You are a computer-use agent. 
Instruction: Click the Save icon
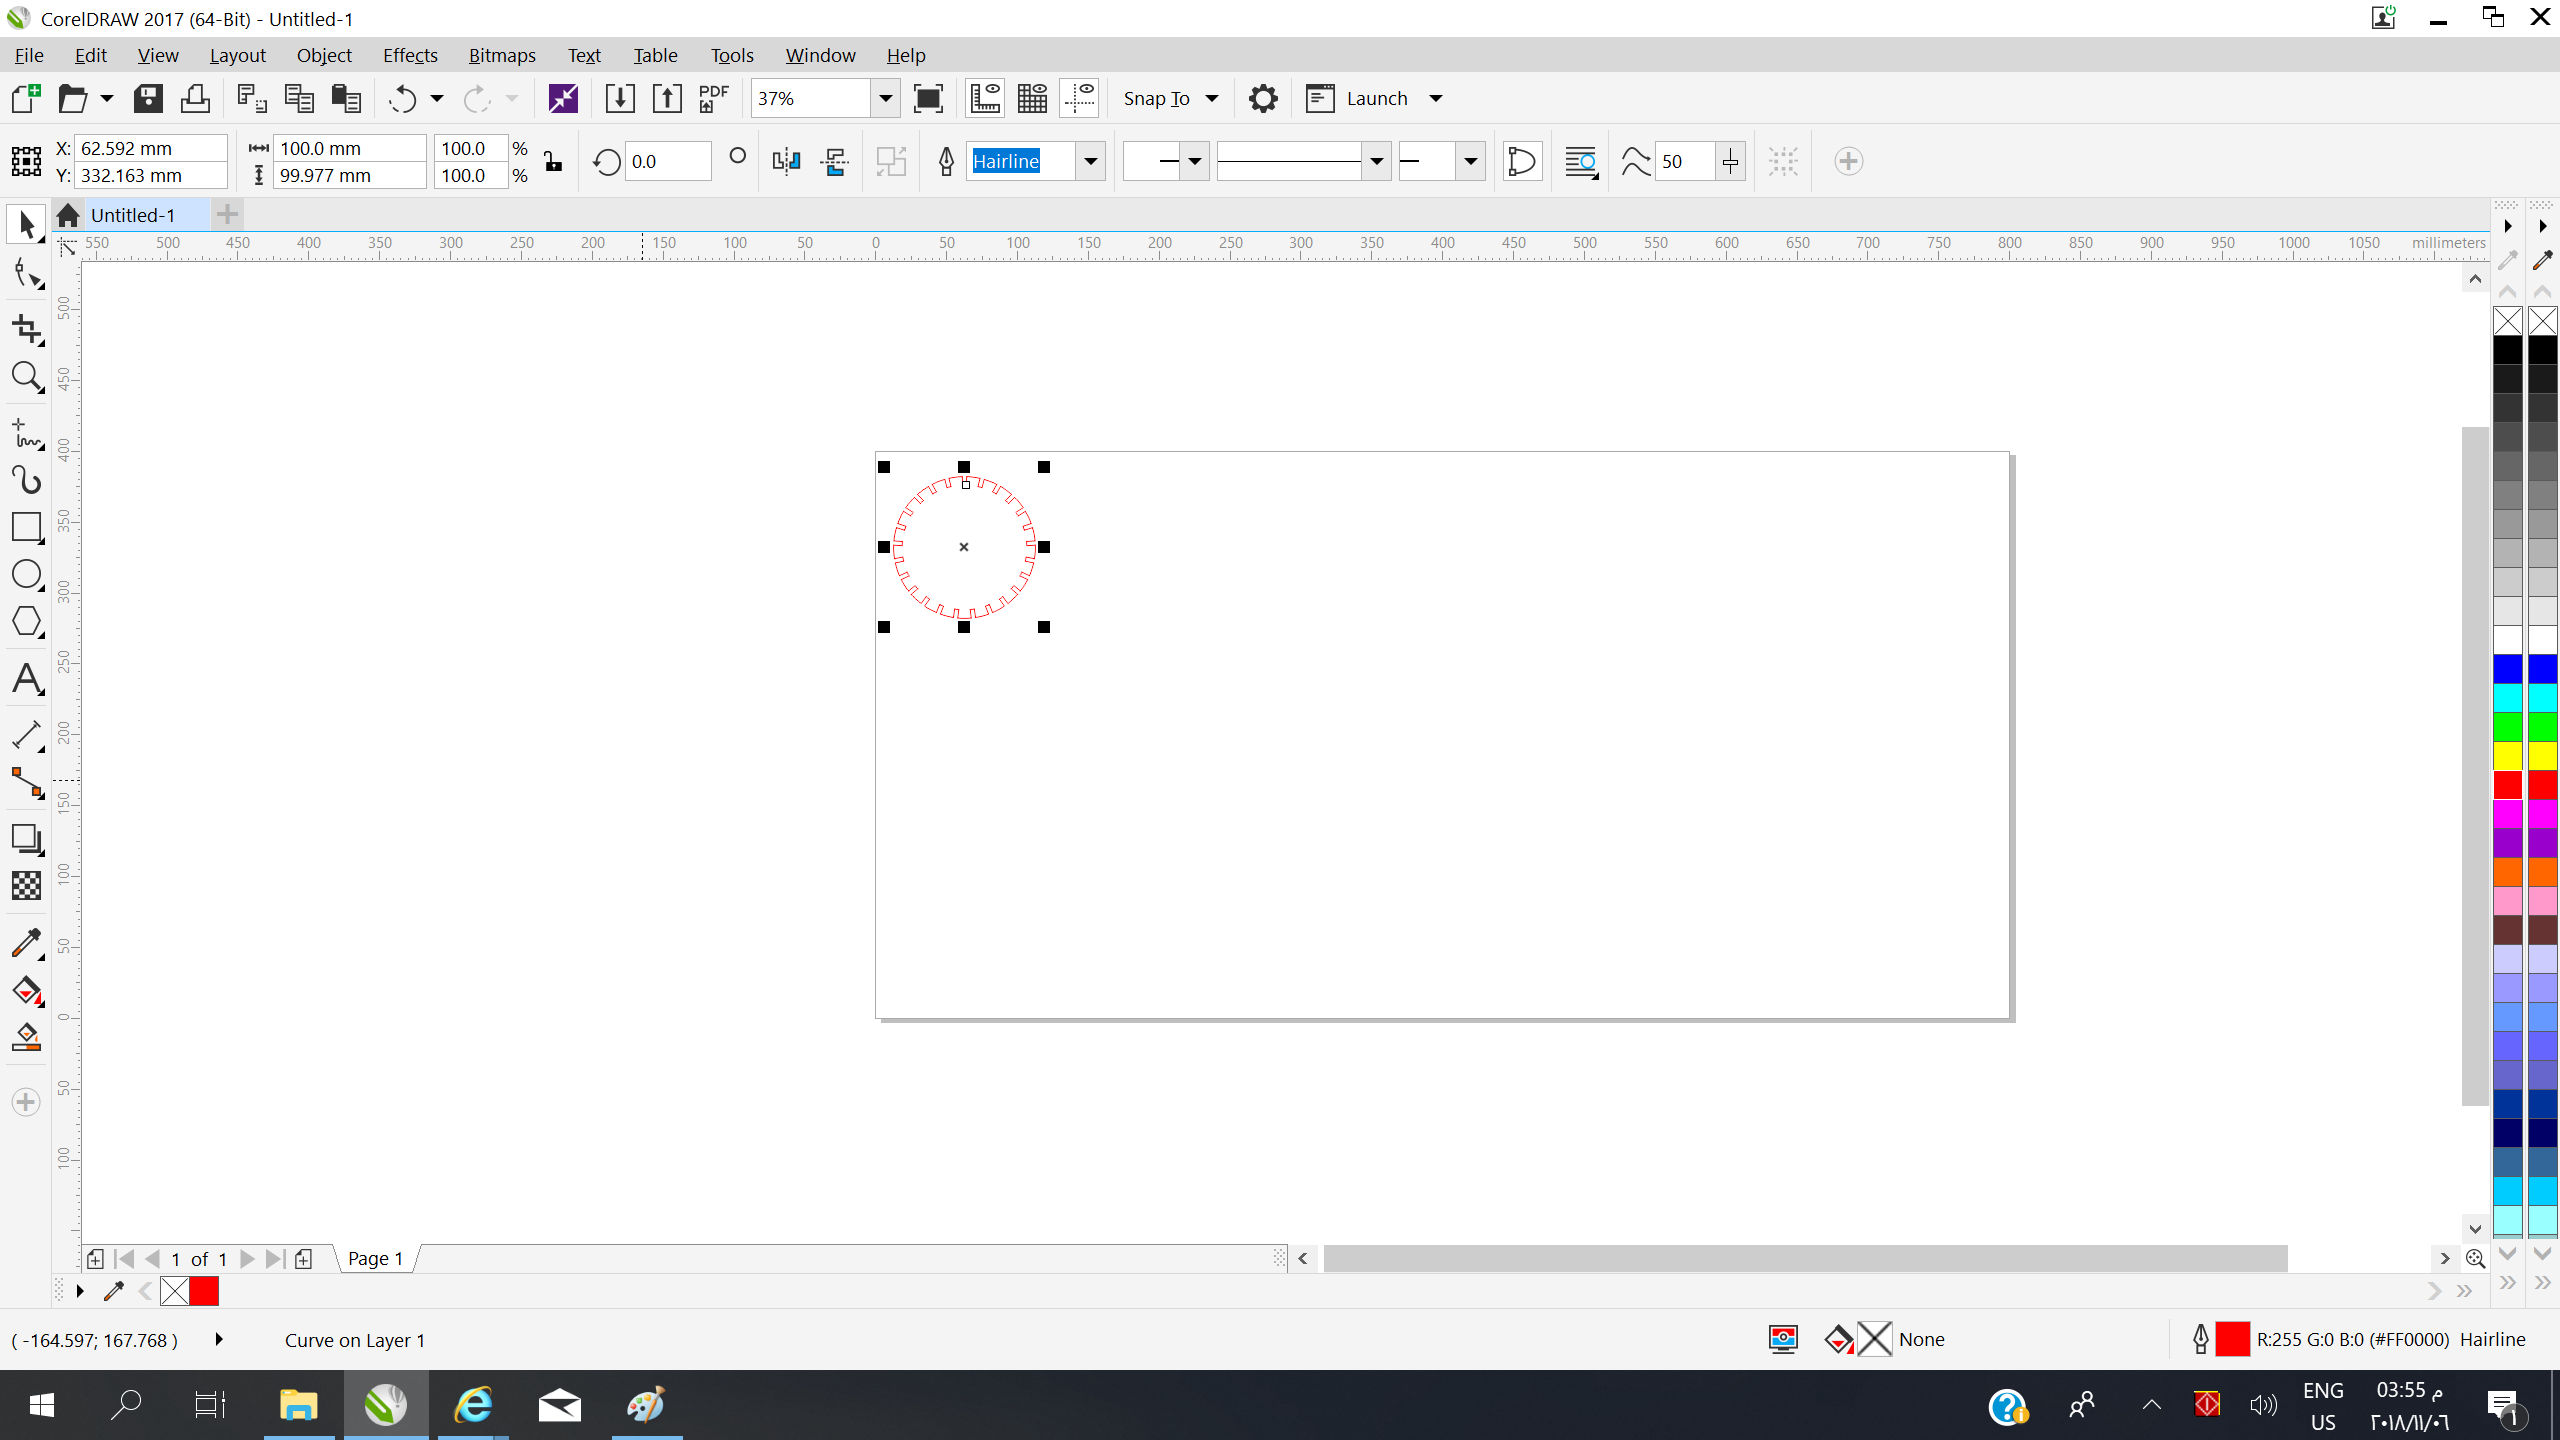148,98
